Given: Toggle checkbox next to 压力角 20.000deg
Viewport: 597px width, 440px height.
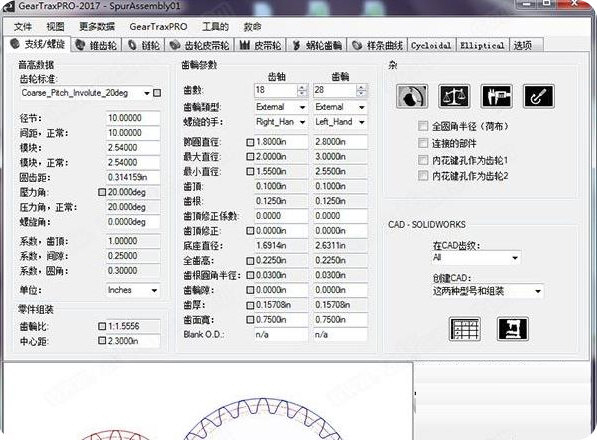Looking at the screenshot, I should tap(102, 192).
